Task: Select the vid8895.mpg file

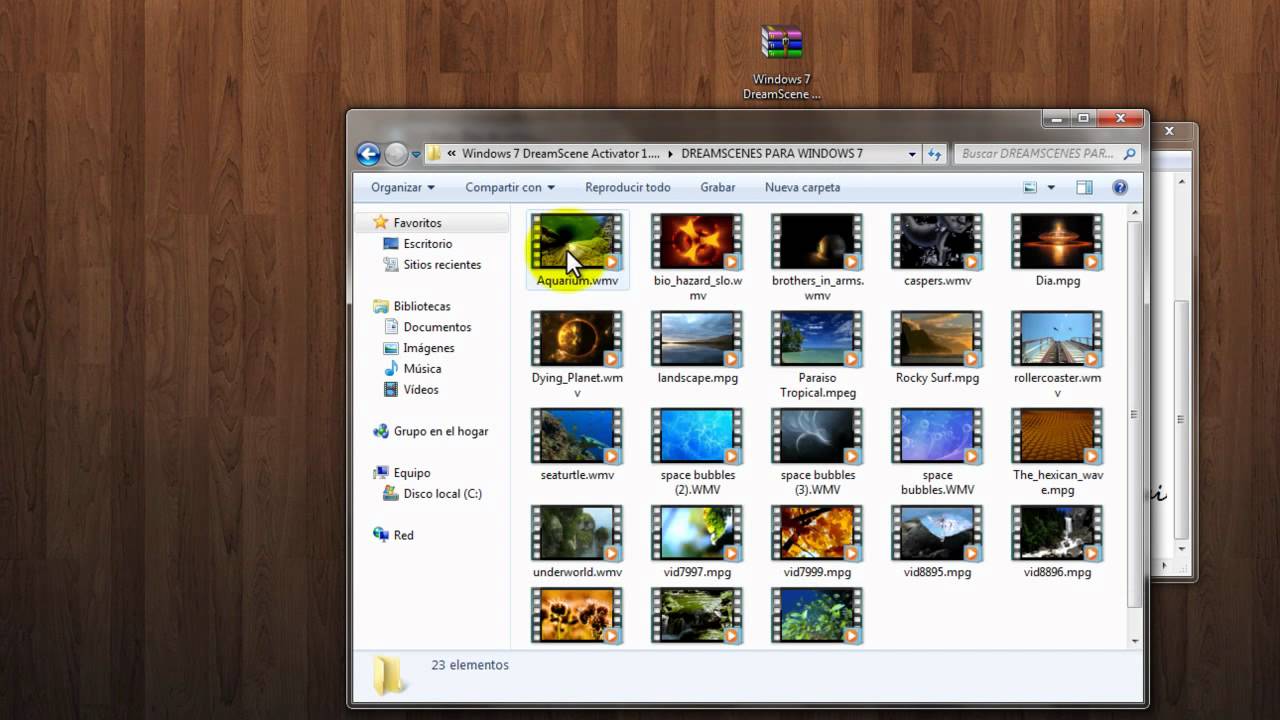Action: pos(937,541)
